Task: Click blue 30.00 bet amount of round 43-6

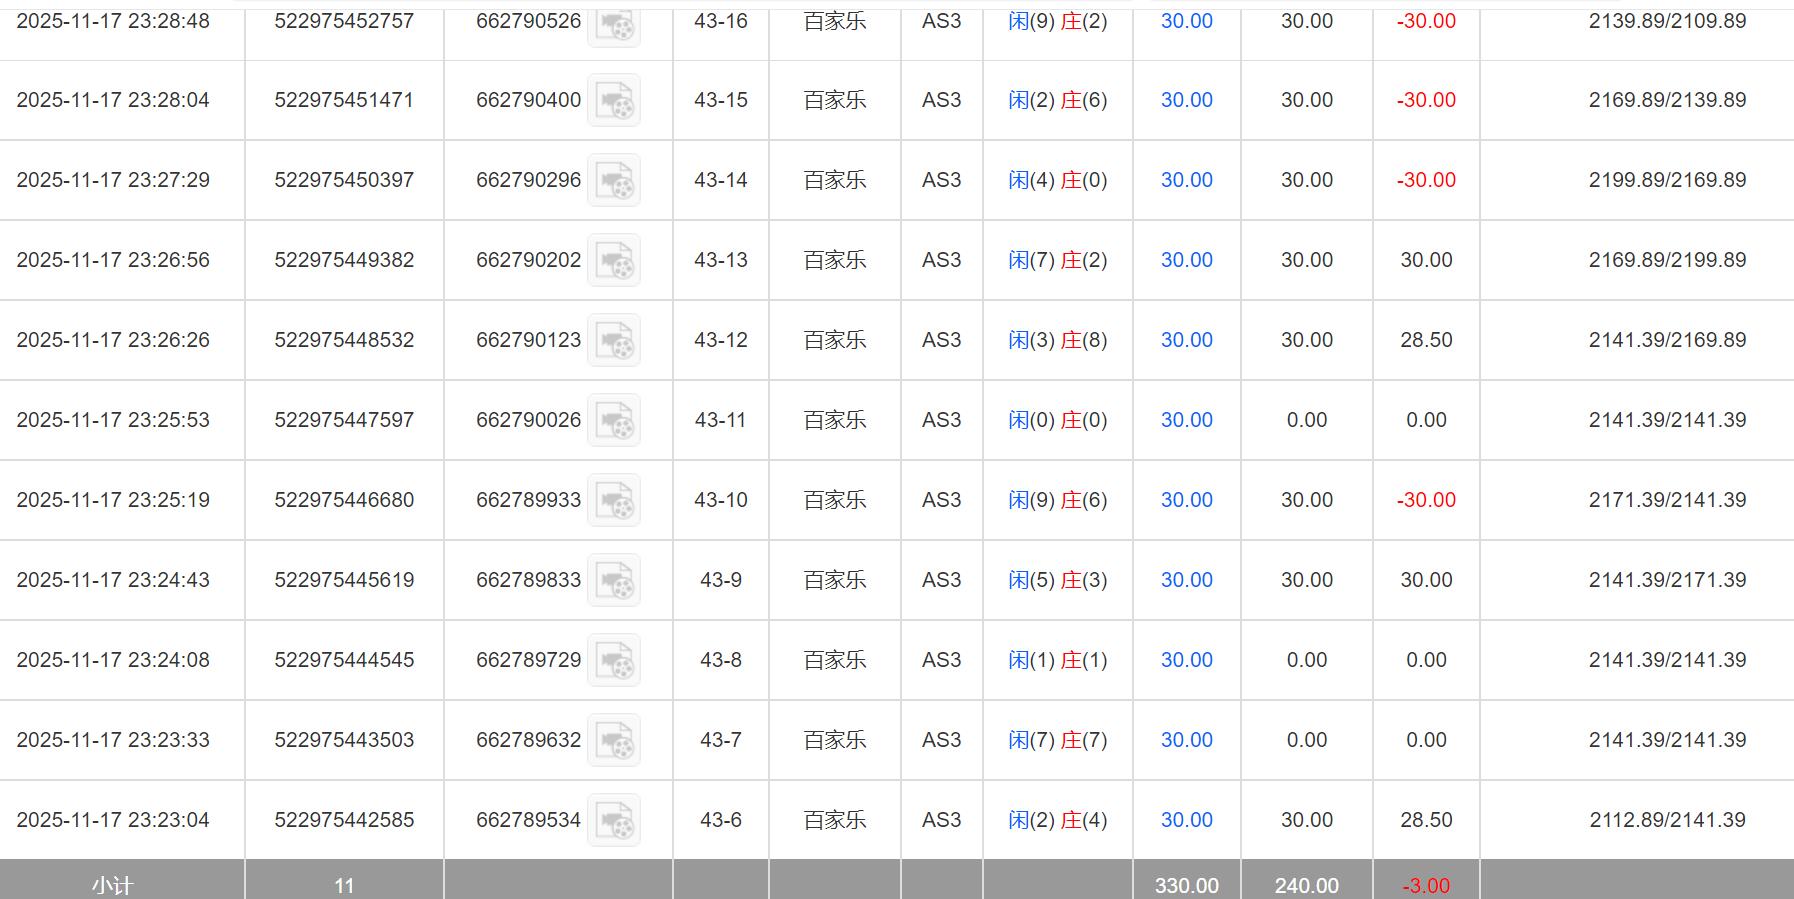Action: point(1186,820)
